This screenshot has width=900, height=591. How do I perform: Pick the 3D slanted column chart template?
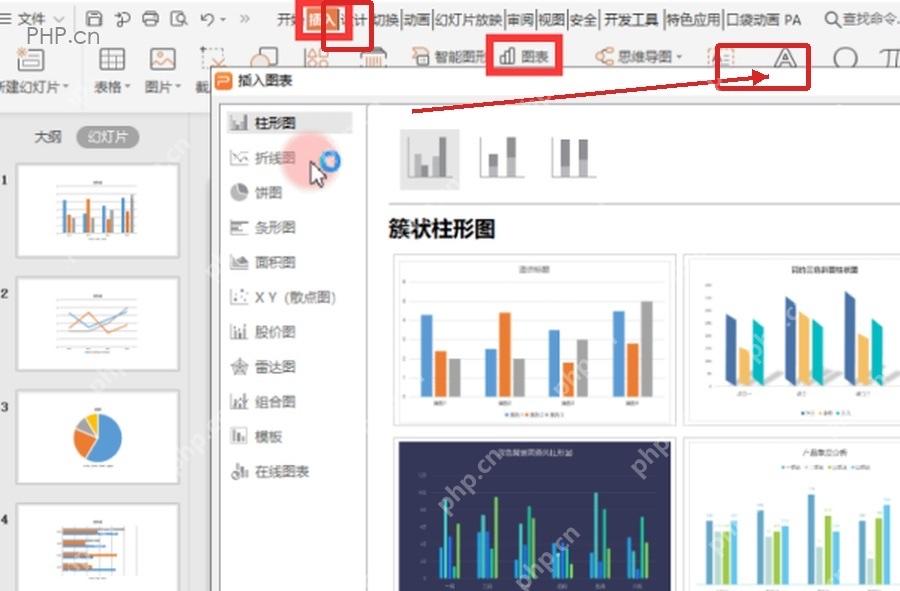792,340
